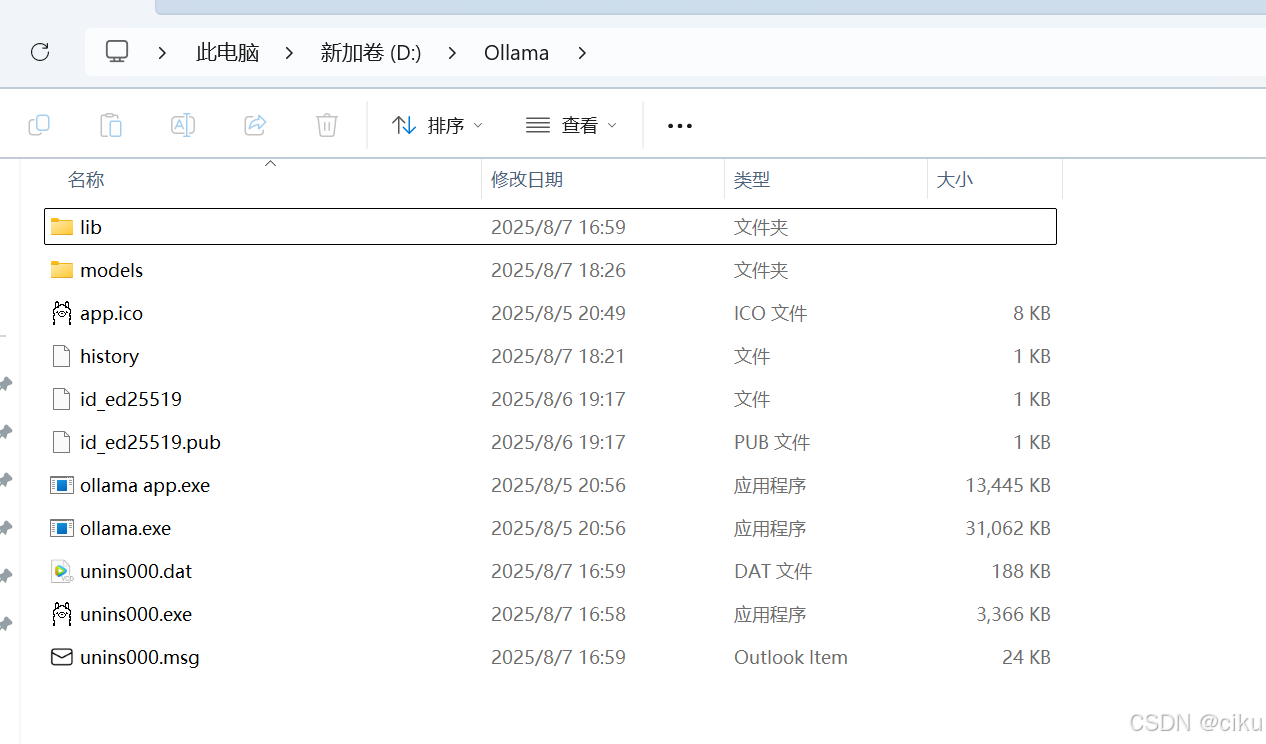Click the 8 KB size of app.ico
The height and width of the screenshot is (744, 1266).
tap(1032, 313)
